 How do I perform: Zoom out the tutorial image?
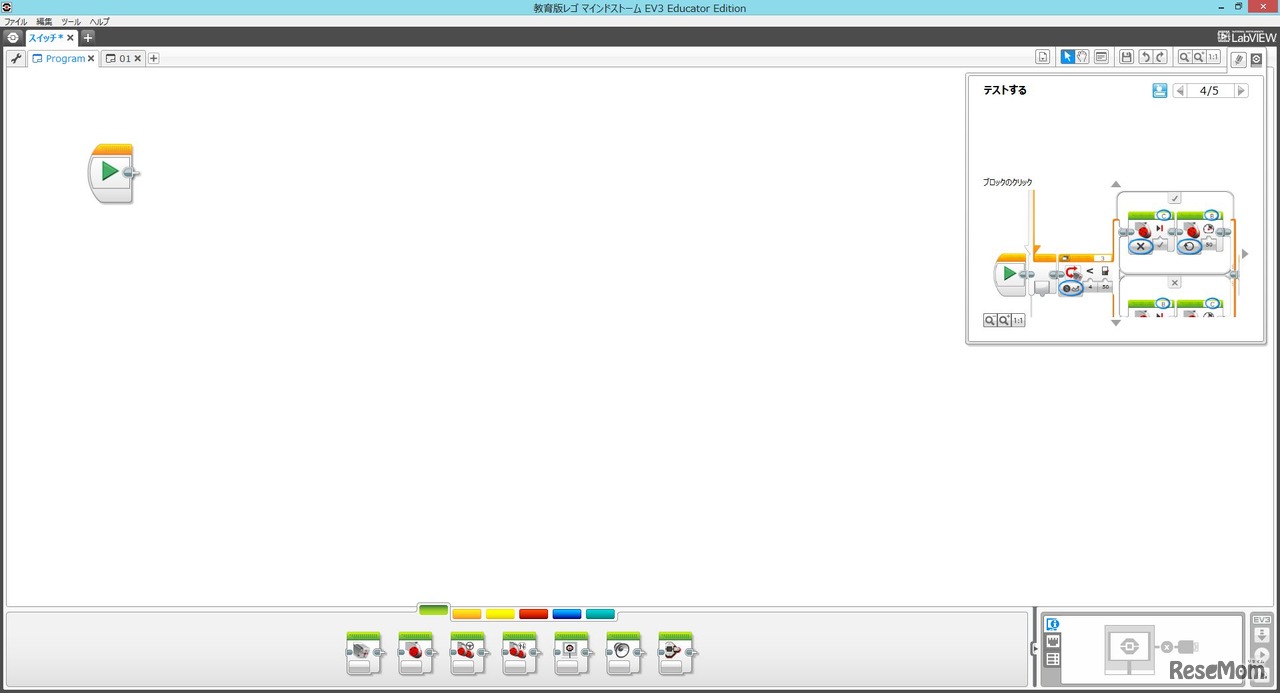pyautogui.click(x=990, y=320)
